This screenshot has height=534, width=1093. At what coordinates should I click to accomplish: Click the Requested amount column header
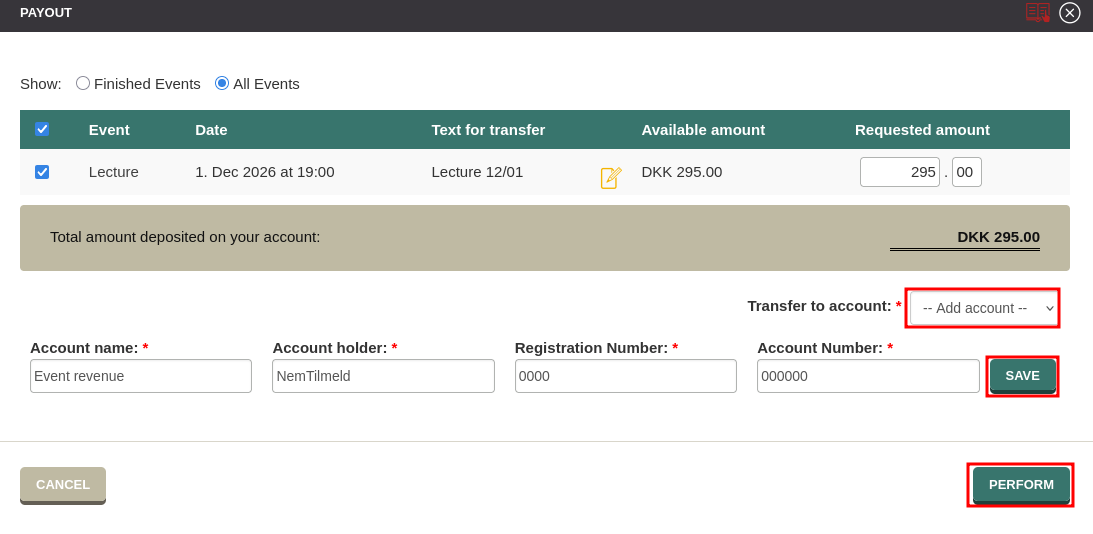coord(922,129)
